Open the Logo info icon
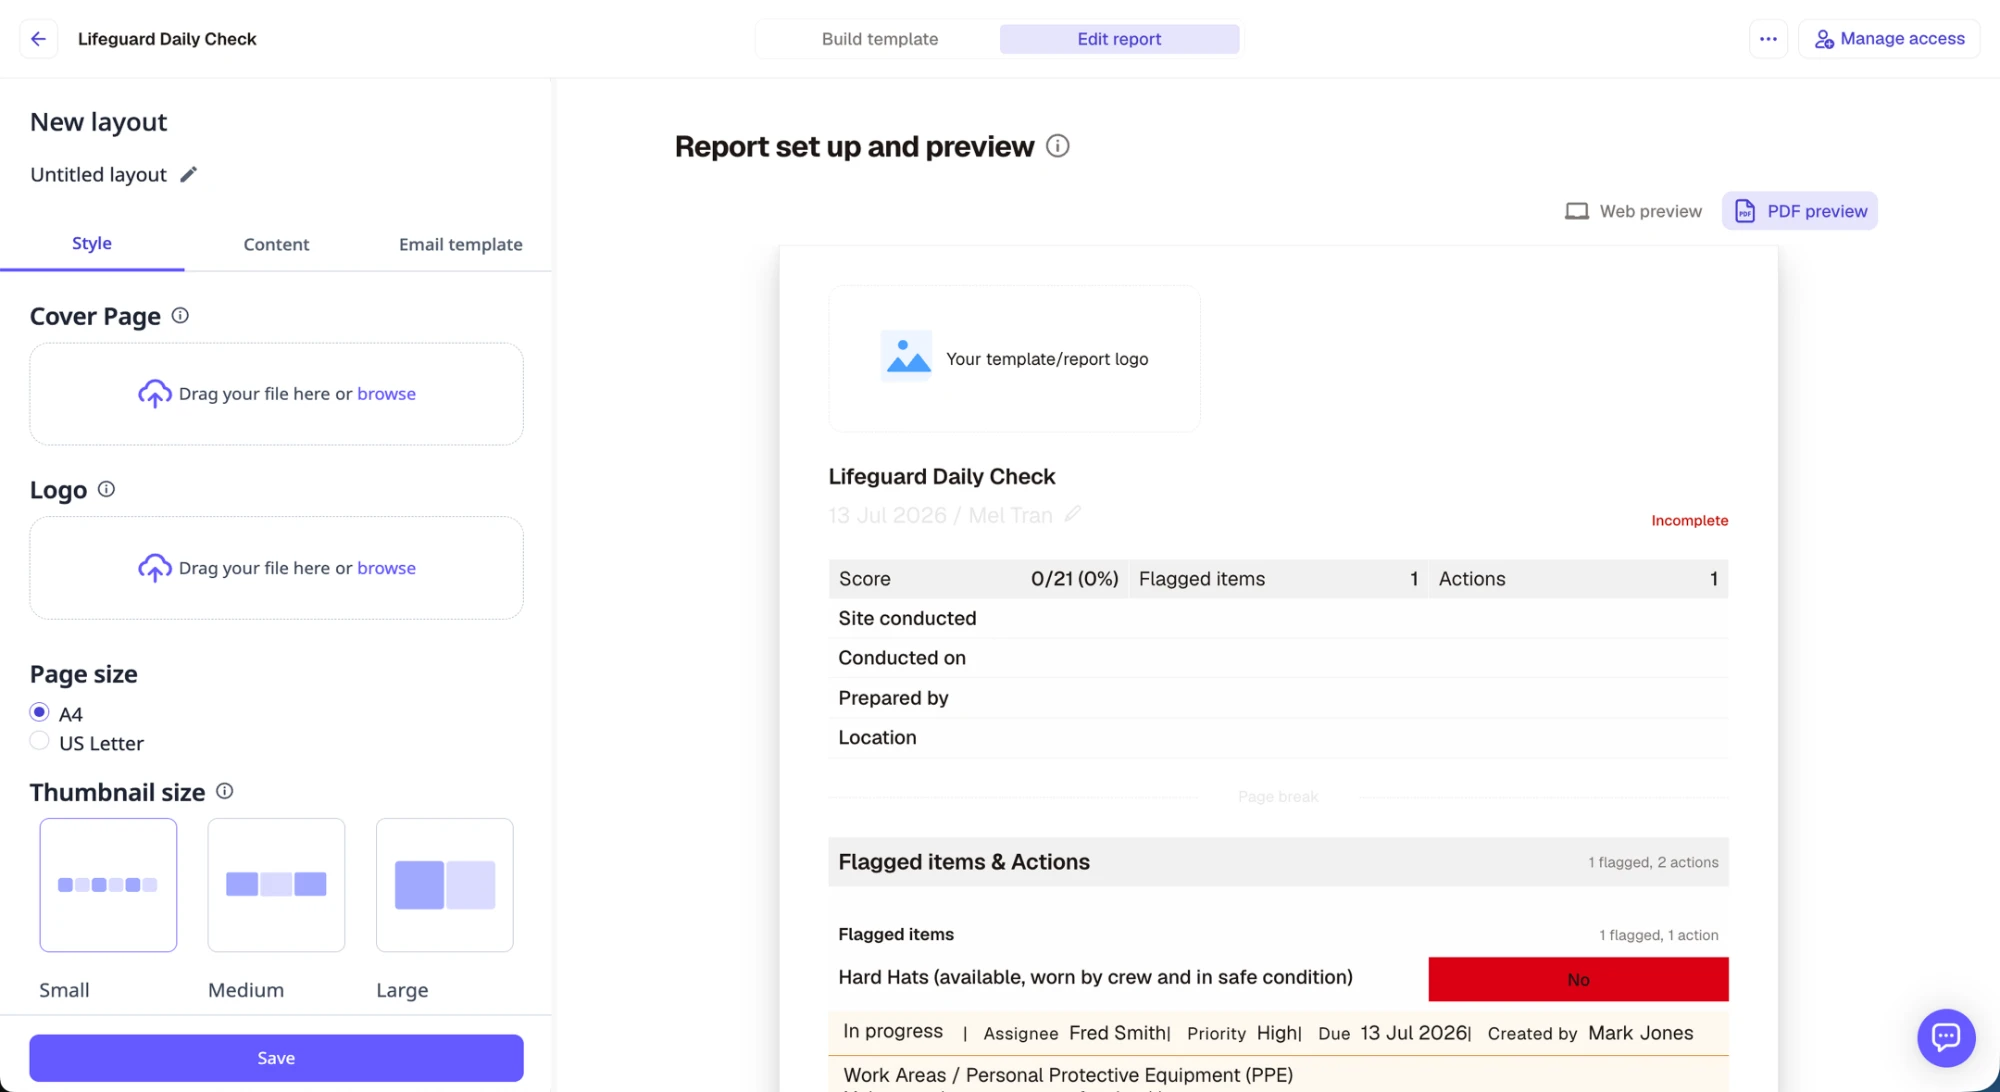Viewport: 2000px width, 1092px height. pos(106,489)
